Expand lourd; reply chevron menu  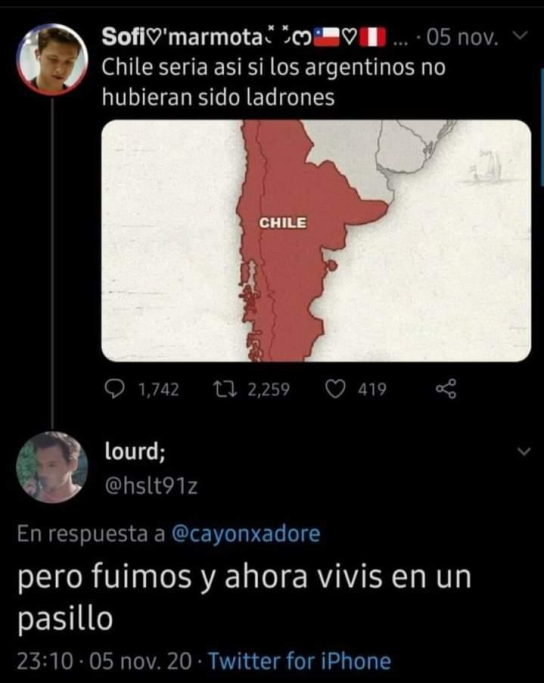click(x=524, y=451)
